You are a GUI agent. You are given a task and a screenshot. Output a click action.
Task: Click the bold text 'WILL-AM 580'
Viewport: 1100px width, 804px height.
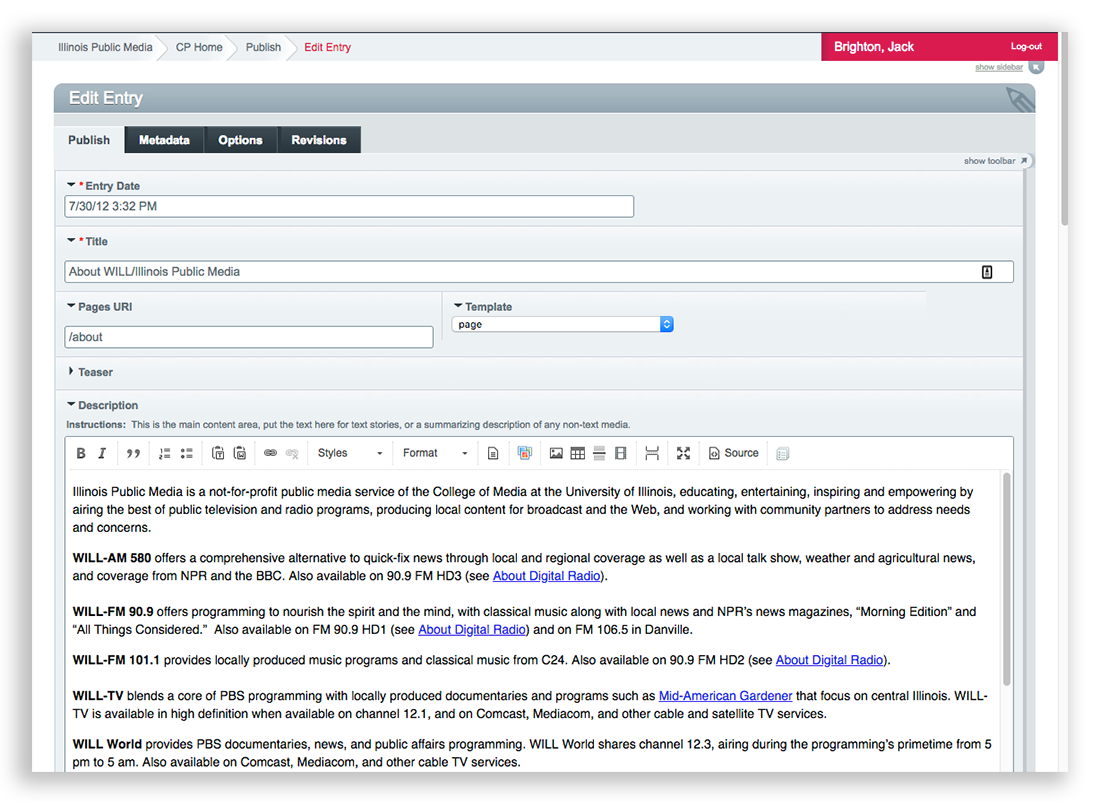click(112, 558)
